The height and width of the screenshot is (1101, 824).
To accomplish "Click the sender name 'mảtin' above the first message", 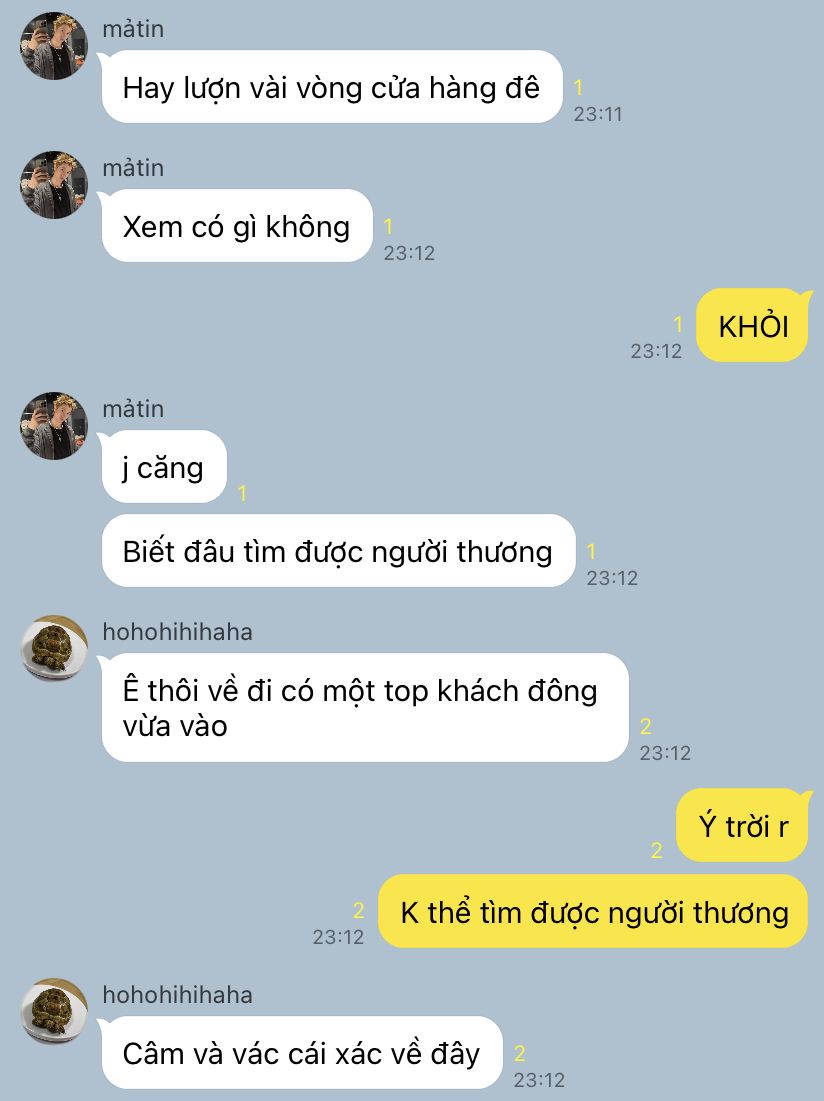I will (133, 29).
